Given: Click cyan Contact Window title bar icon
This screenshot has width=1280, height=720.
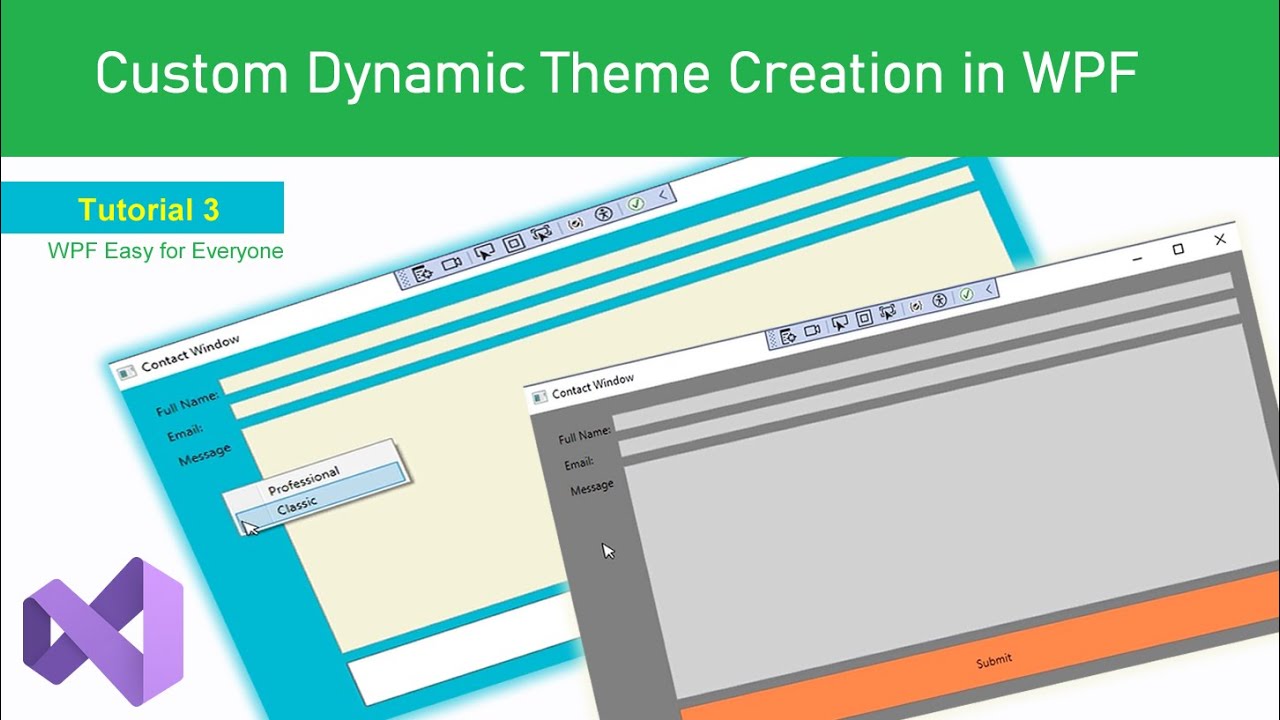Looking at the screenshot, I should point(126,373).
